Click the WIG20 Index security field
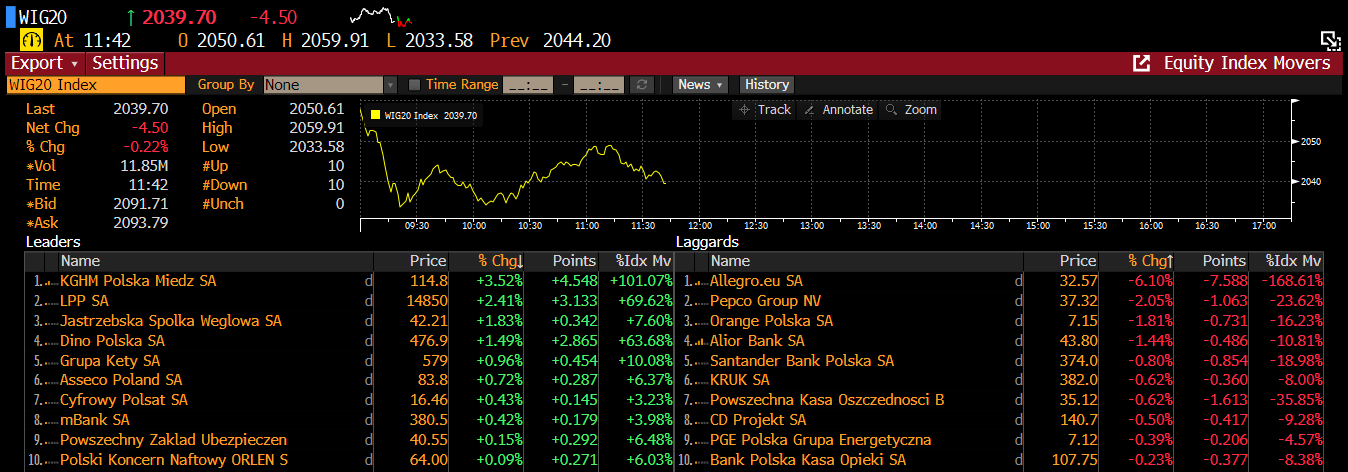Image resolution: width=1348 pixels, height=472 pixels. point(95,85)
